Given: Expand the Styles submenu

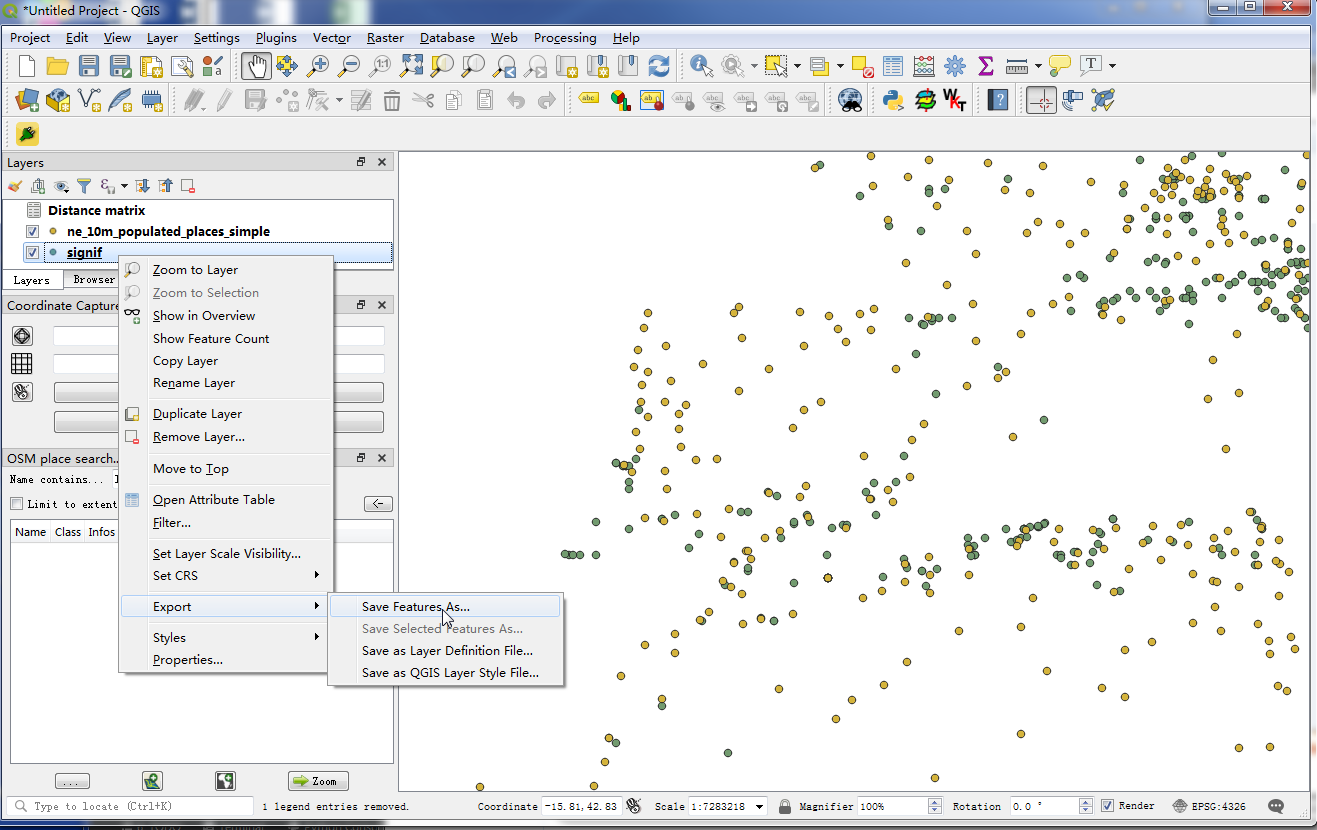Looking at the screenshot, I should (x=225, y=637).
